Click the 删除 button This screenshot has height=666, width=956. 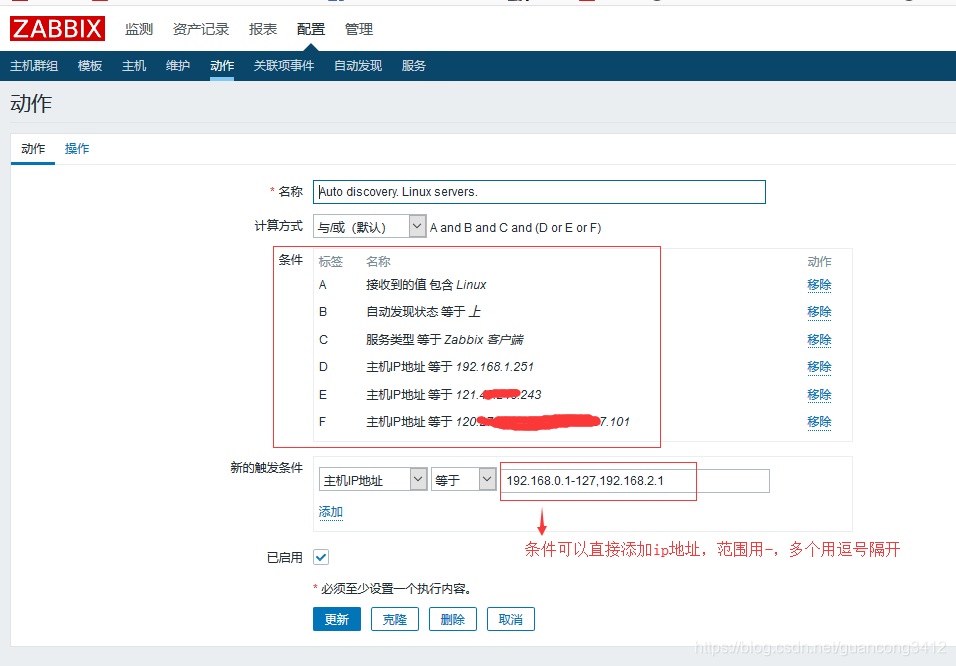[x=452, y=619]
